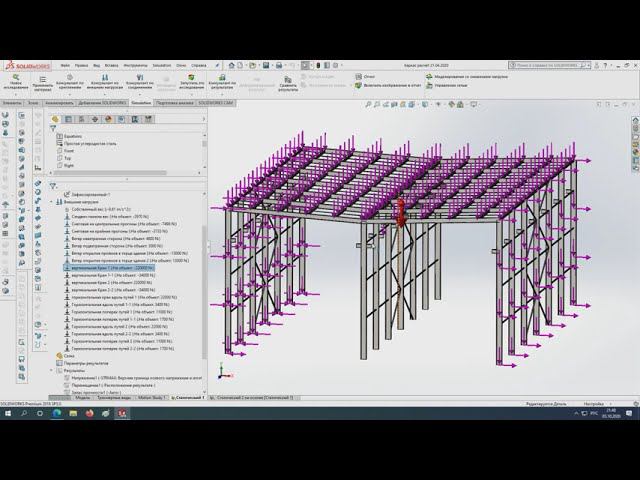The image size is (640, 480).
Task: Switch to the Модель bottom tab
Action: pyautogui.click(x=83, y=397)
